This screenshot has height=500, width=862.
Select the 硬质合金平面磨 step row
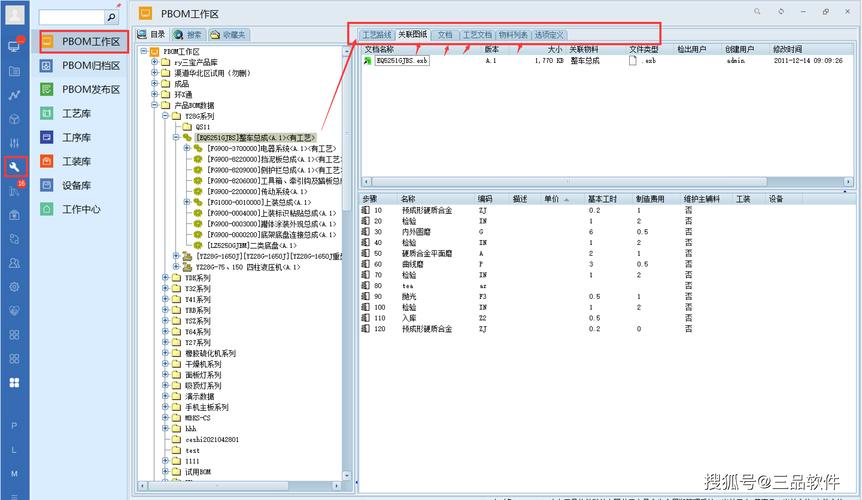pos(605,253)
